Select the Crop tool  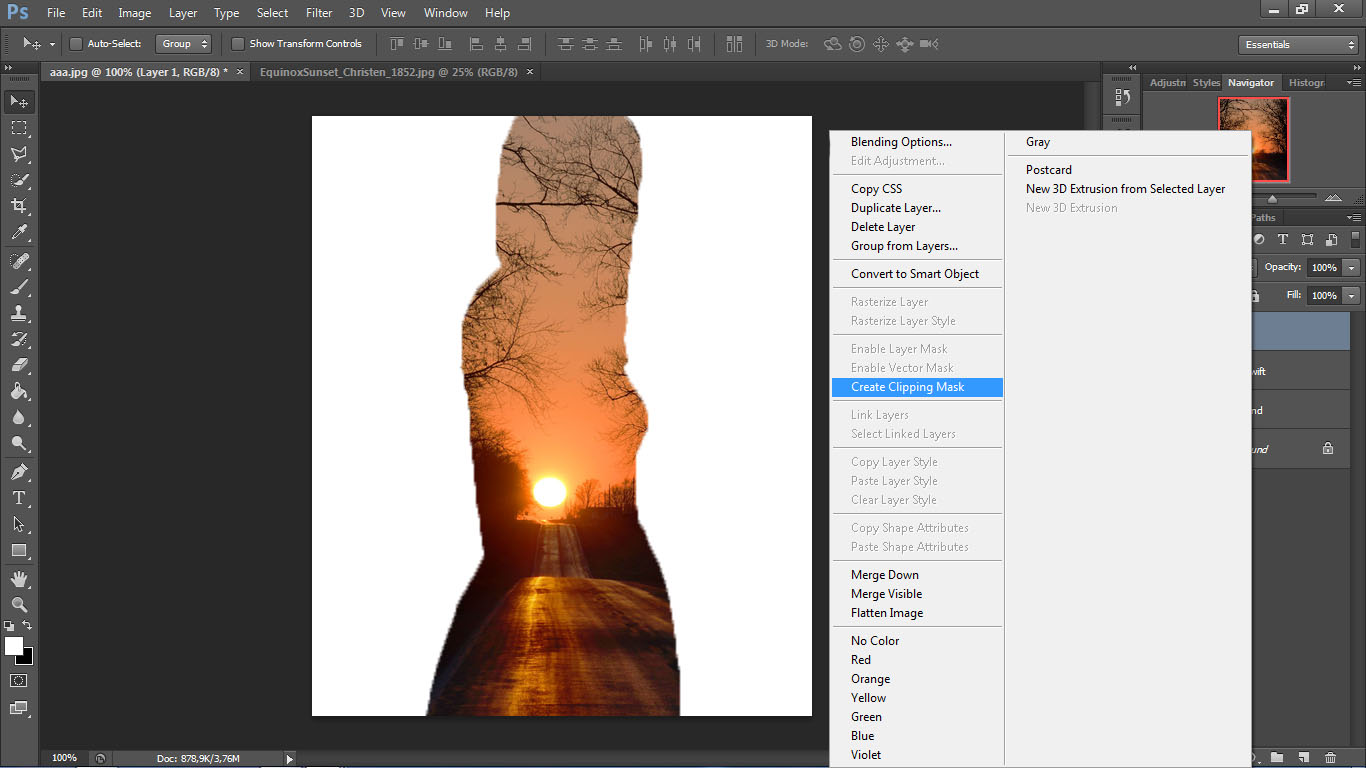tap(18, 206)
